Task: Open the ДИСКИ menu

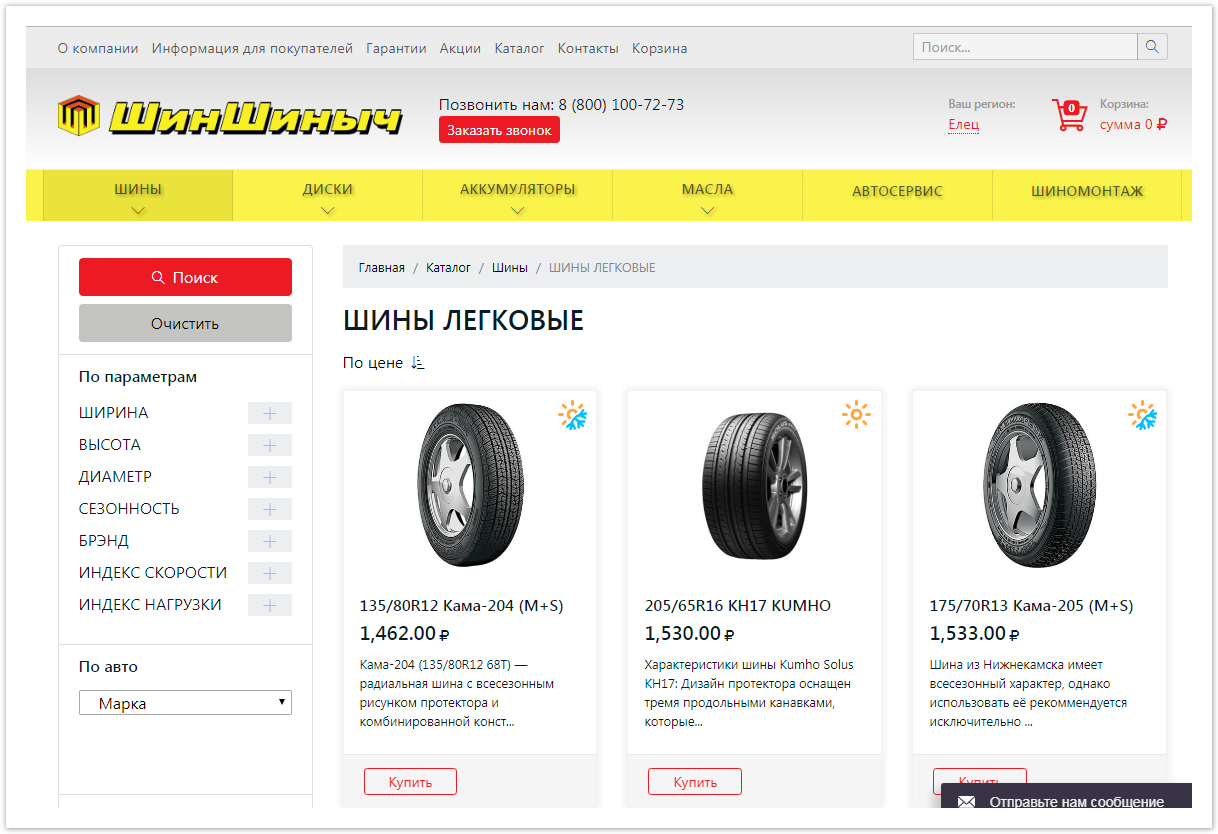Action: coord(328,196)
